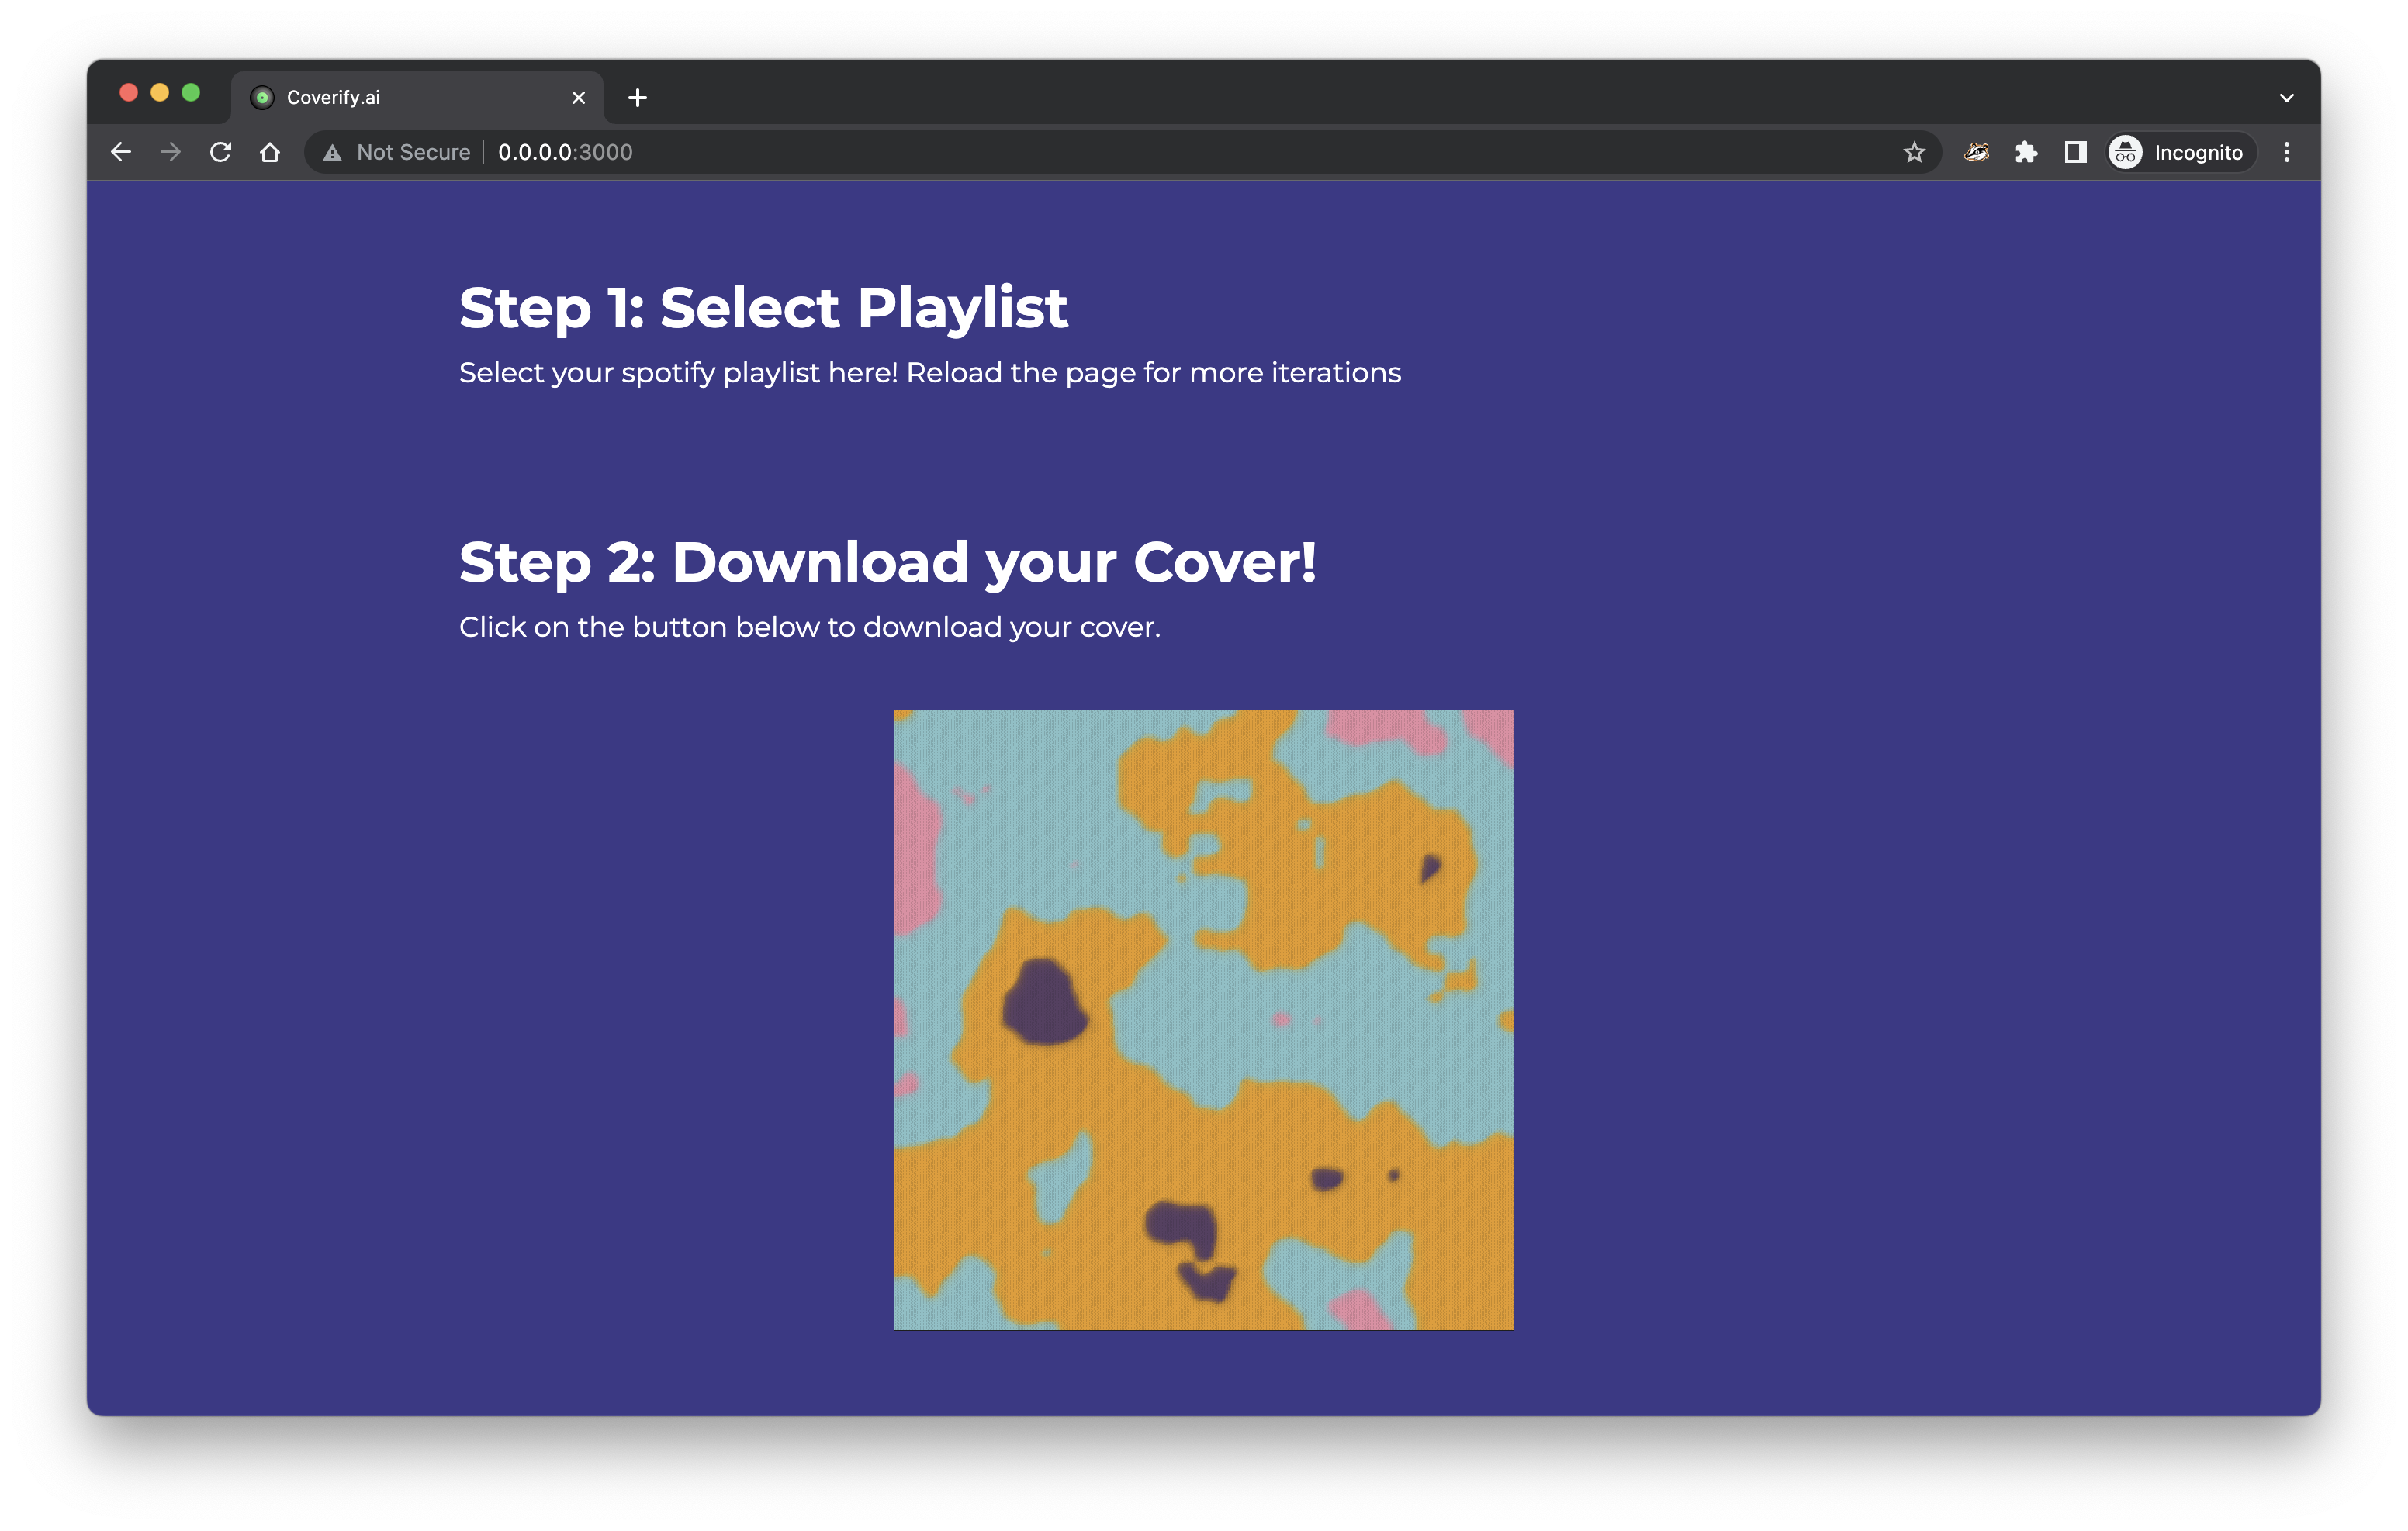Image resolution: width=2408 pixels, height=1531 pixels.
Task: Click the green macOS fullscreen window button
Action: pos(191,93)
